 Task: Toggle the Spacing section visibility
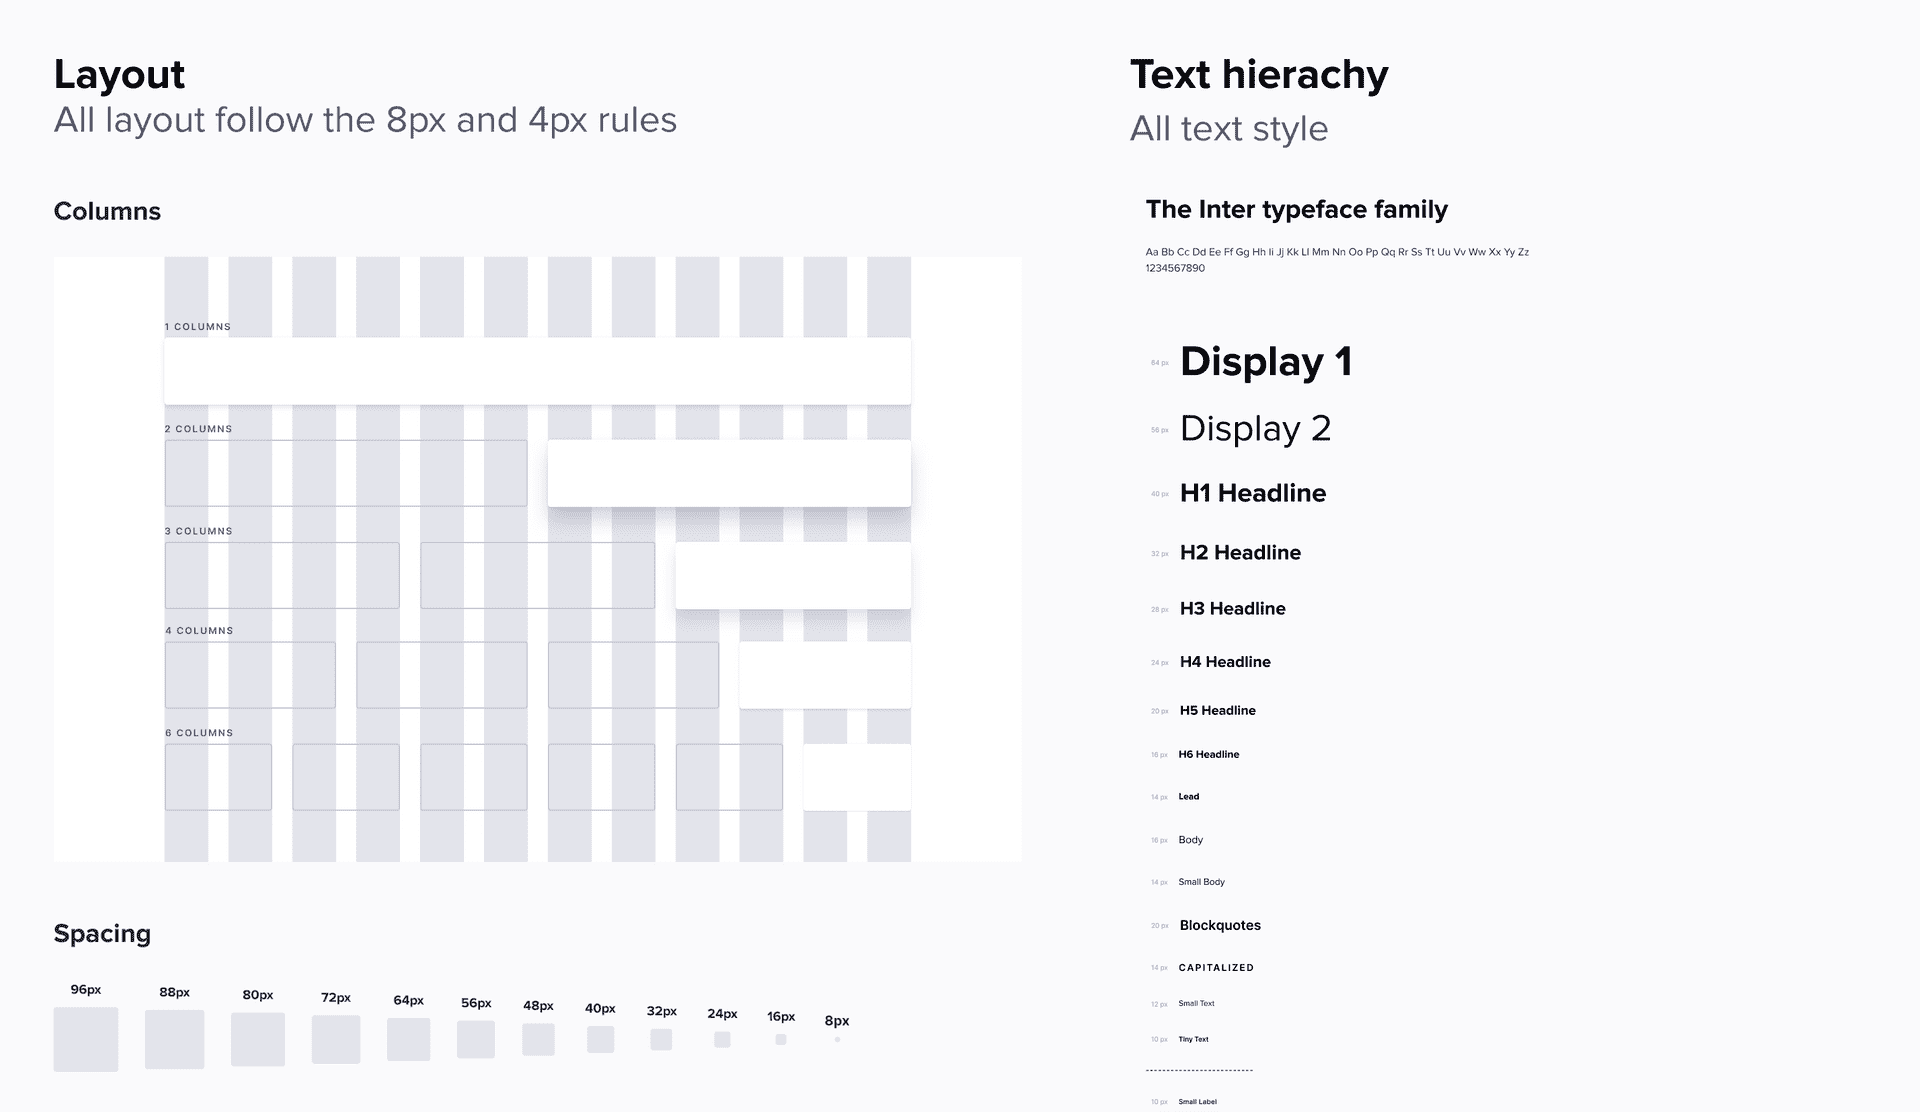[102, 933]
